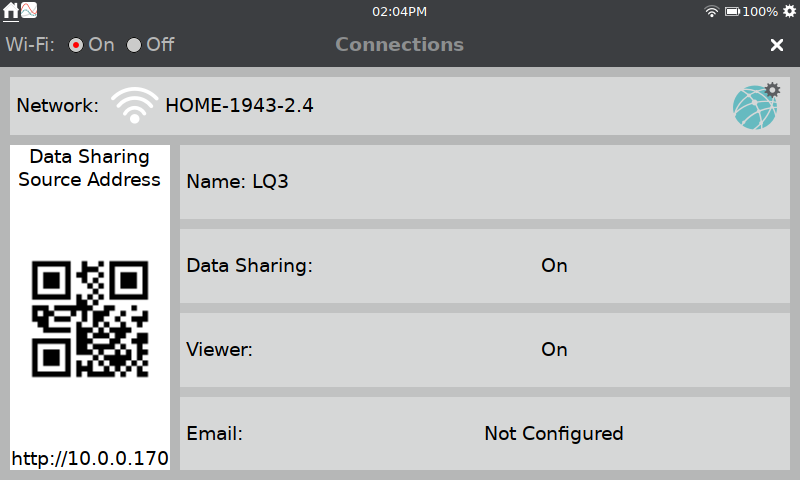Go to the Home screen icon
Image resolution: width=800 pixels, height=480 pixels.
(x=11, y=11)
